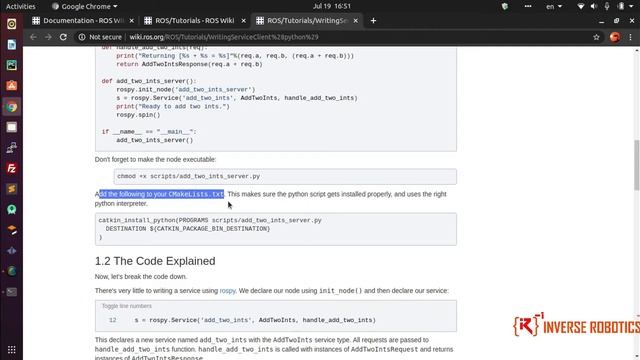Launch Sublime Text from the dock
This screenshot has width=640, height=360.
click(11, 189)
